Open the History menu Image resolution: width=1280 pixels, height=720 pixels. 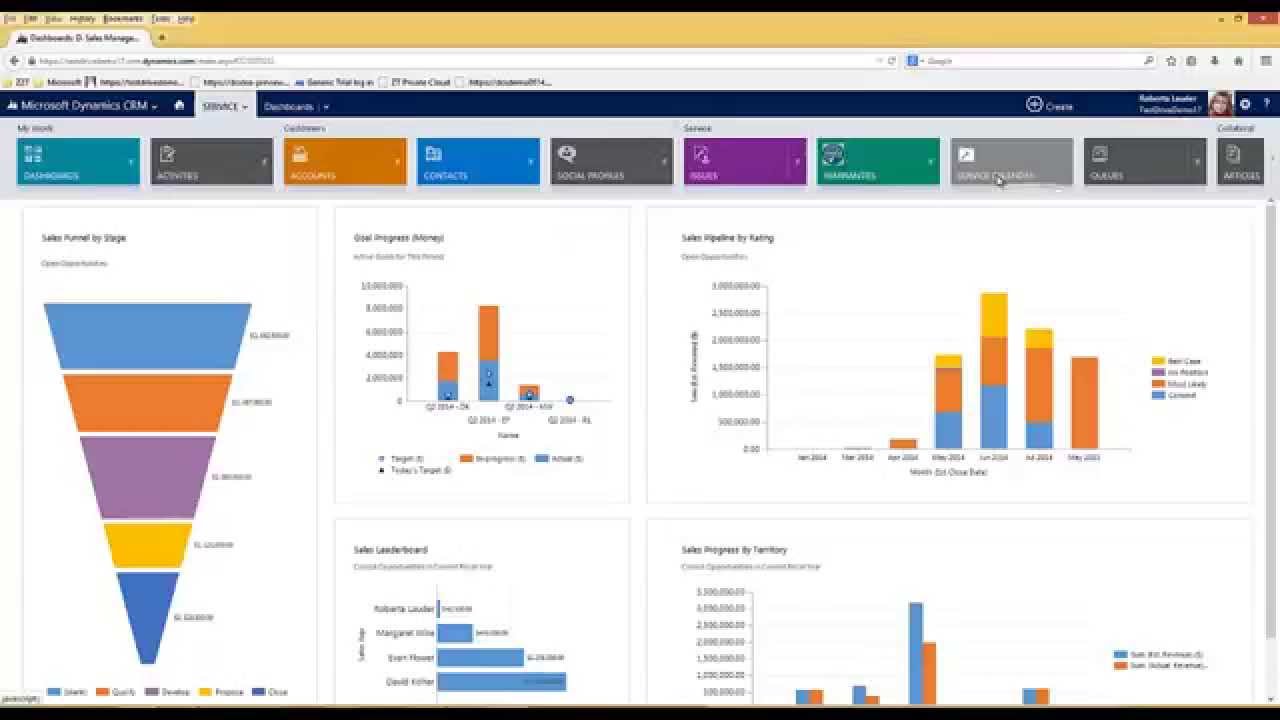(x=83, y=19)
